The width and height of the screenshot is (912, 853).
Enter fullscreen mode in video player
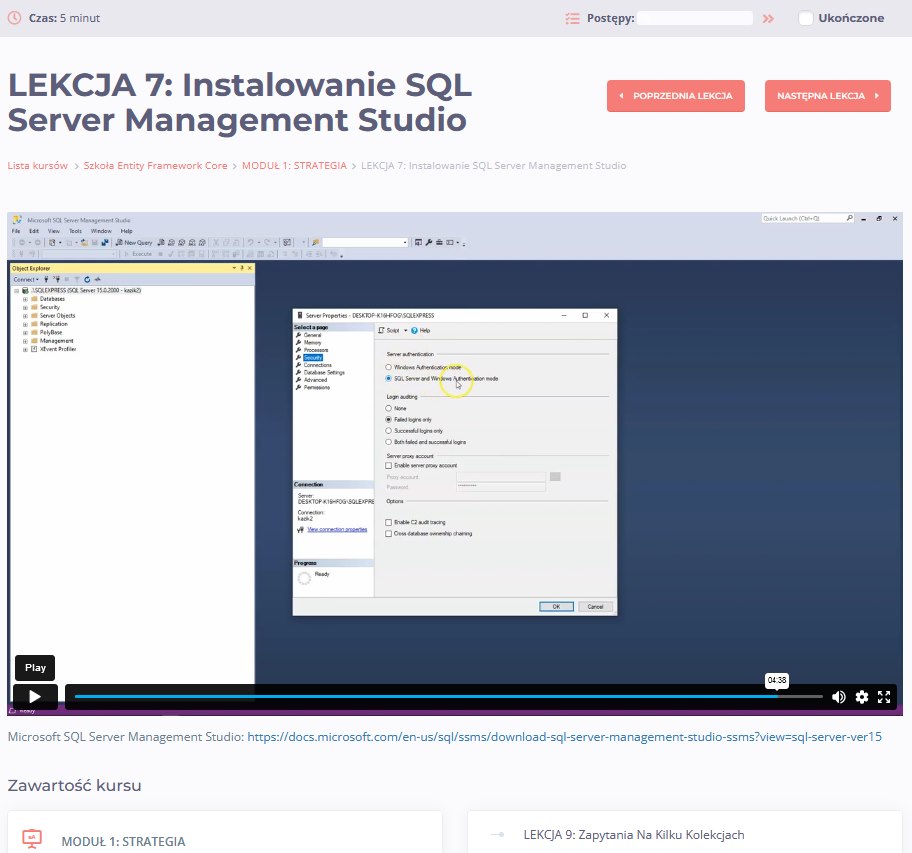click(884, 697)
